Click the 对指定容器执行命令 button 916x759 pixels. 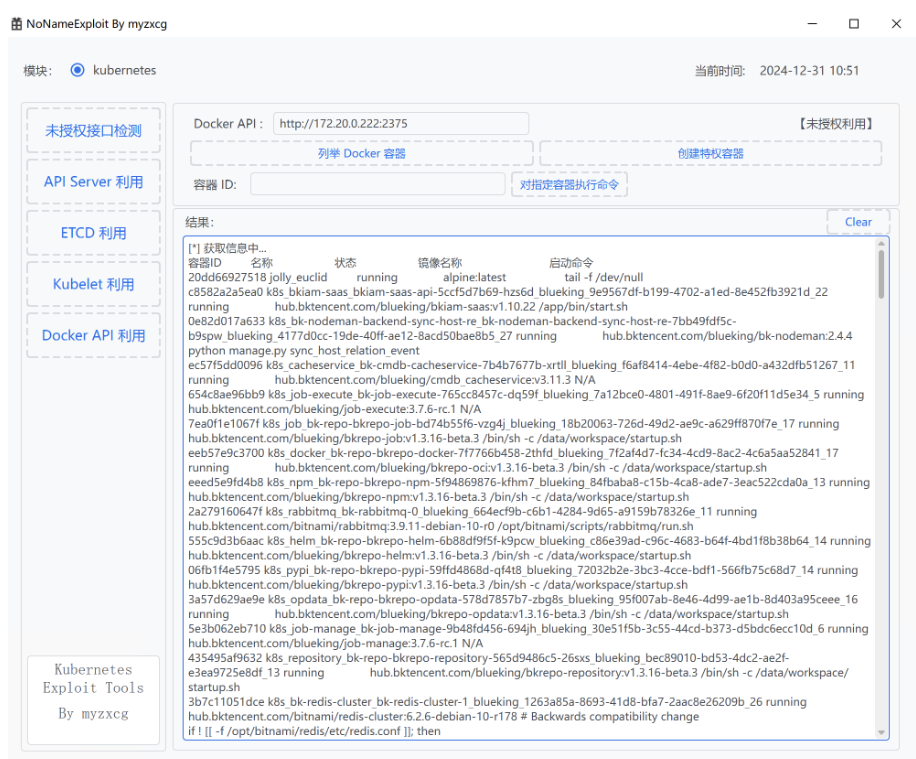570,185
